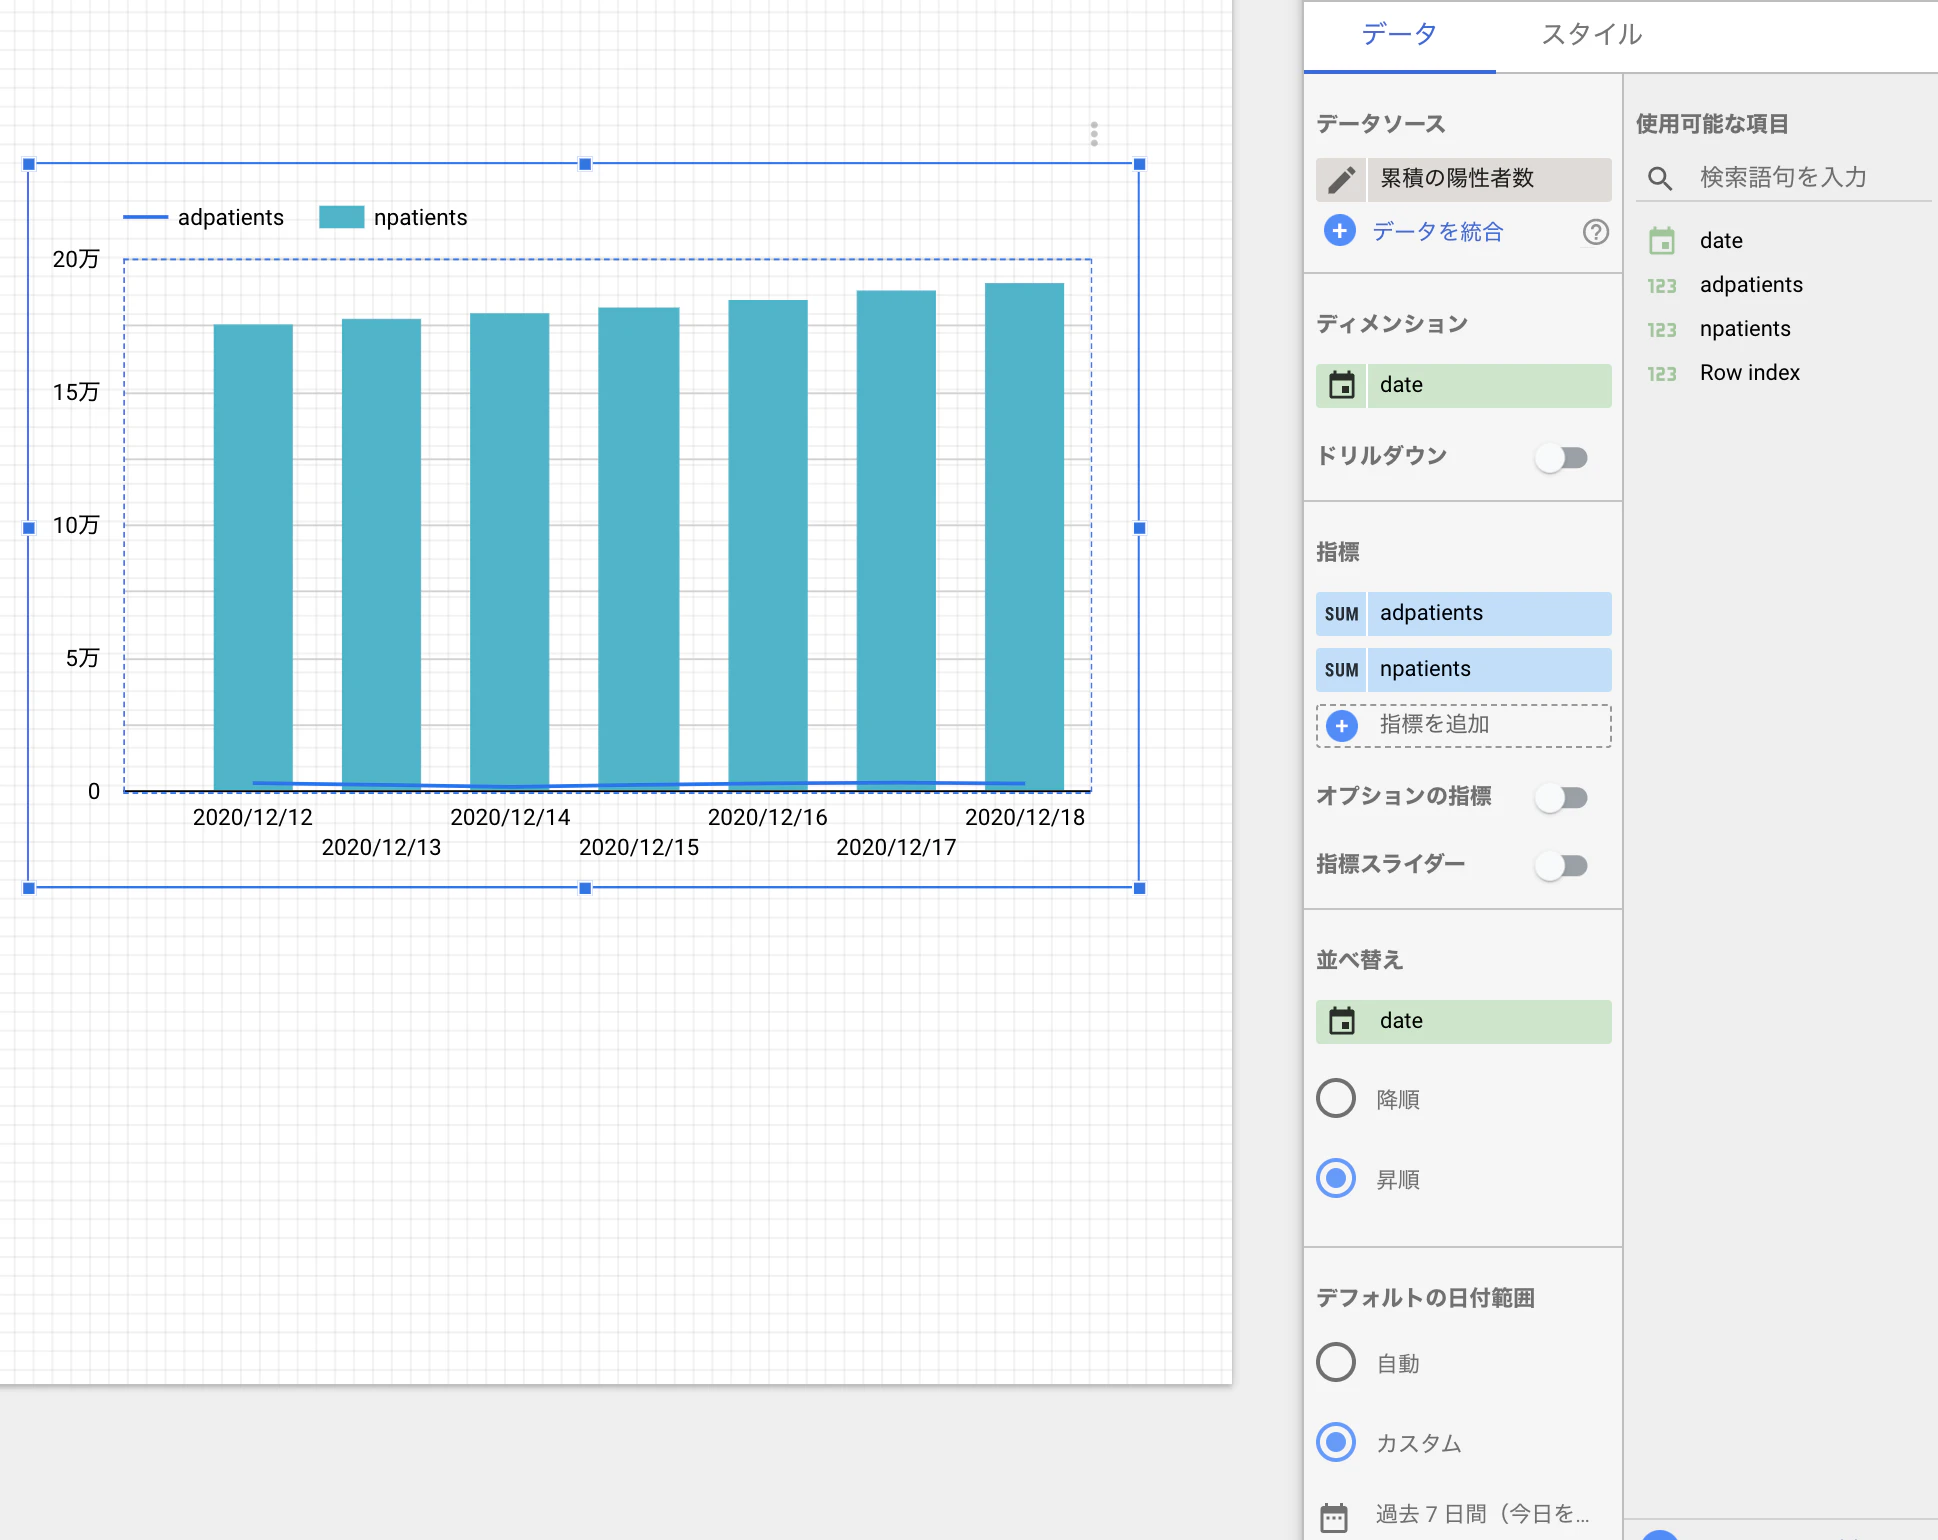Open the npatients metric field chip
Image resolution: width=1938 pixels, height=1540 pixels.
pos(1489,670)
